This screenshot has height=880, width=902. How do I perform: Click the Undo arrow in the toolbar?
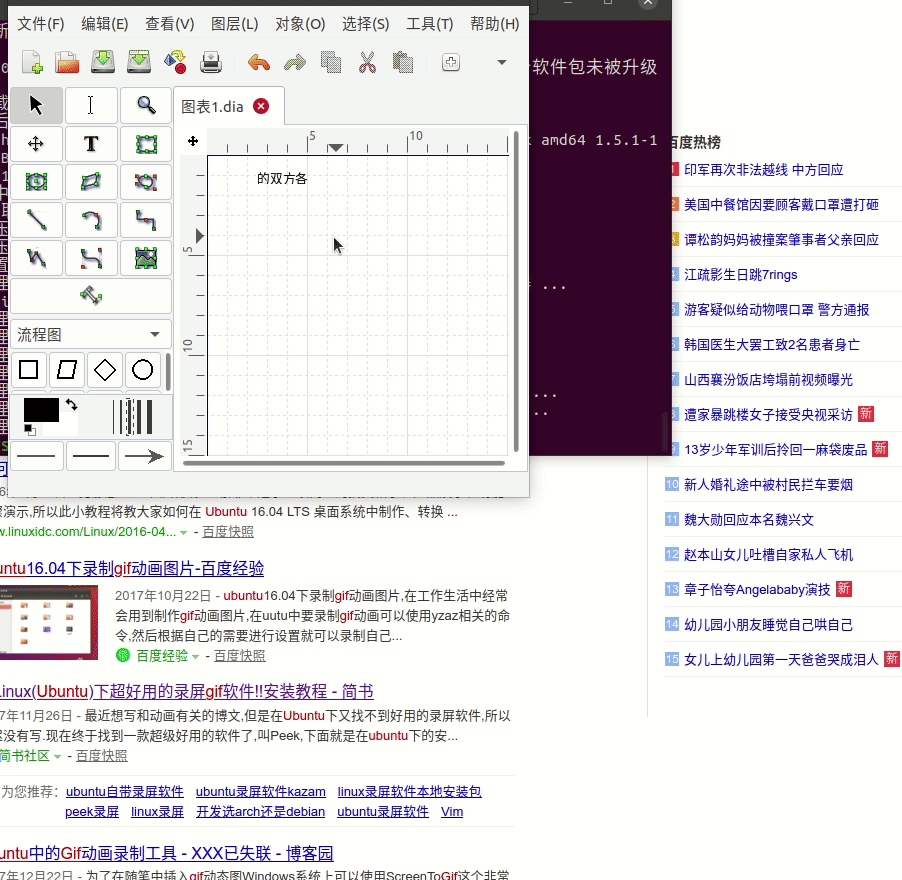point(257,61)
